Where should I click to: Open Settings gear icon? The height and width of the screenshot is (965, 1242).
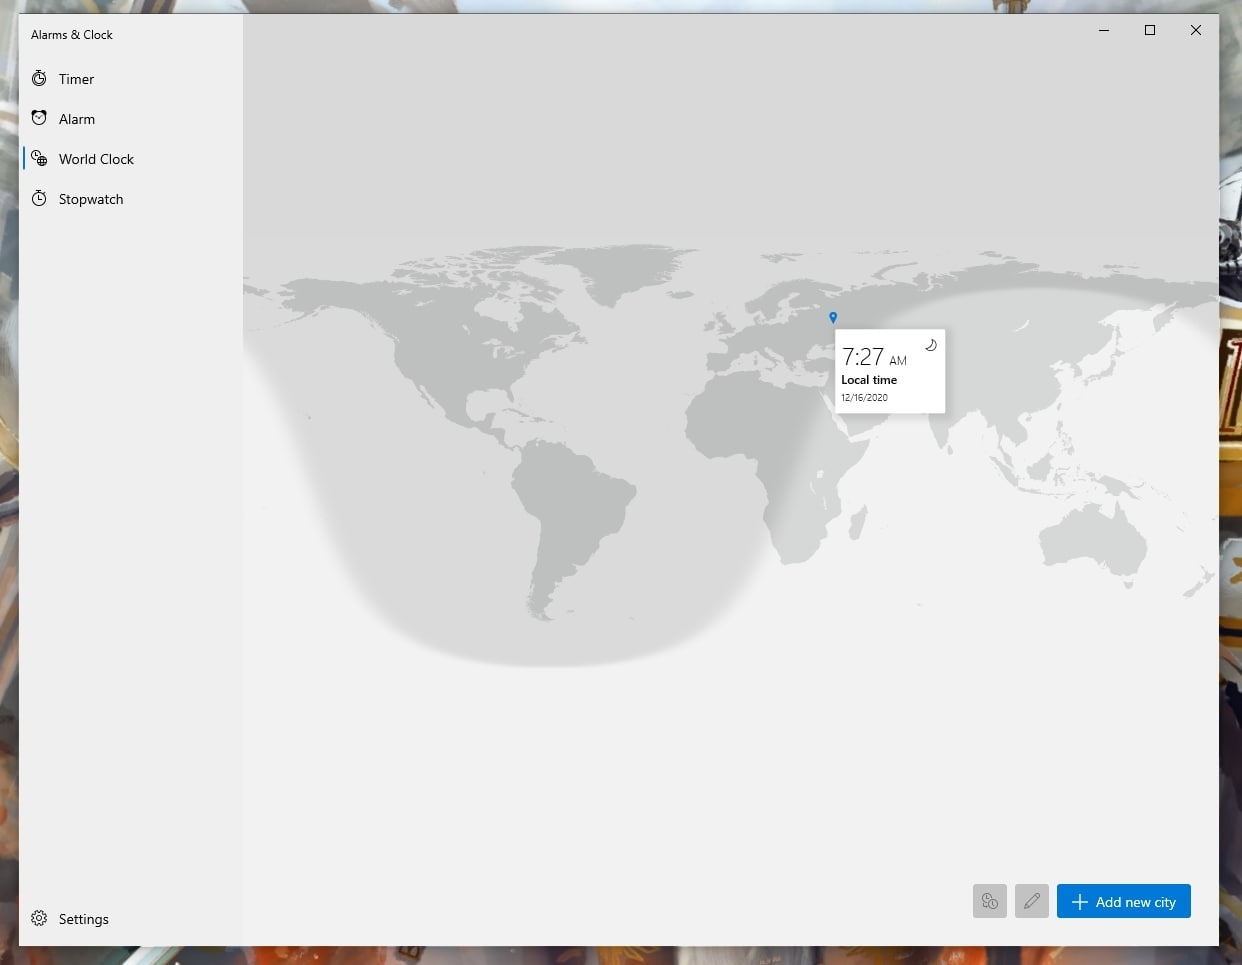tap(39, 918)
